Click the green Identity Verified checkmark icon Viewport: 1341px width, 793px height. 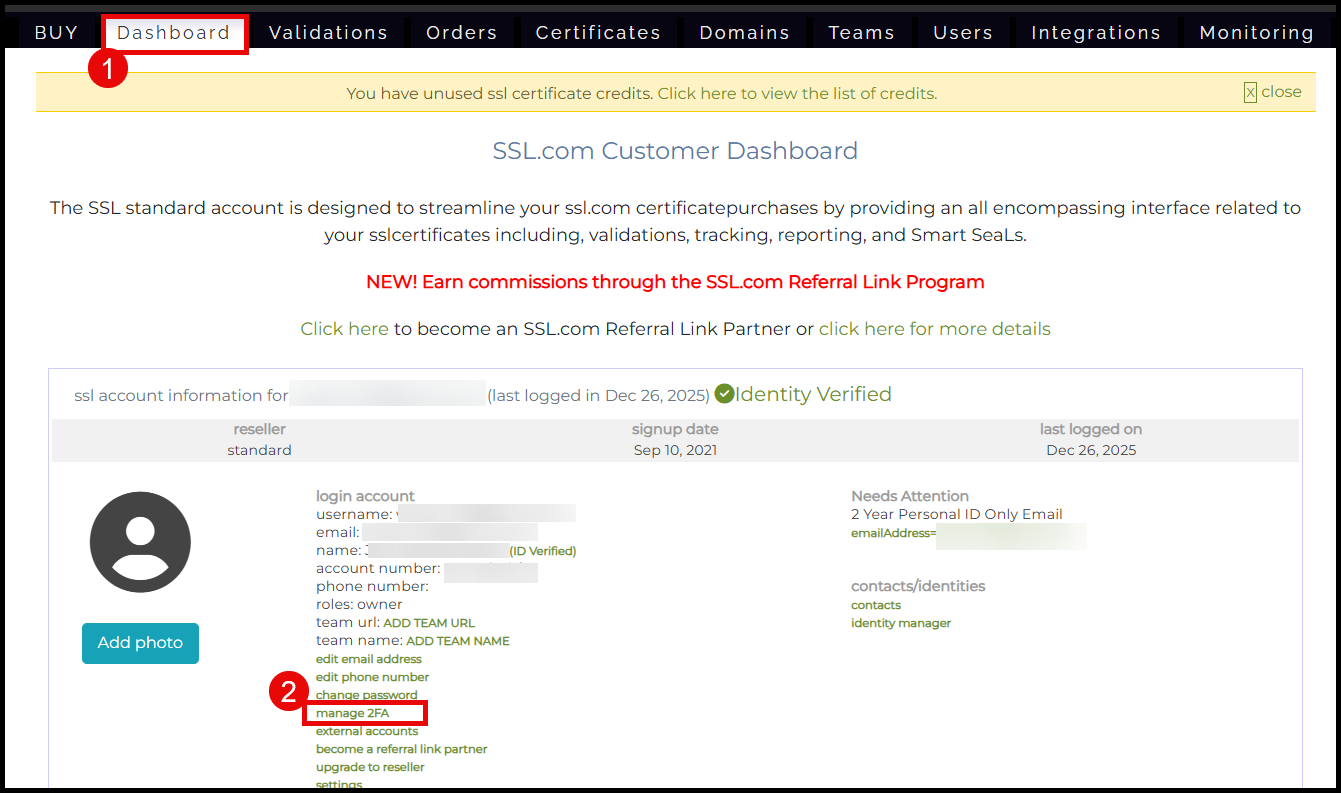point(725,395)
